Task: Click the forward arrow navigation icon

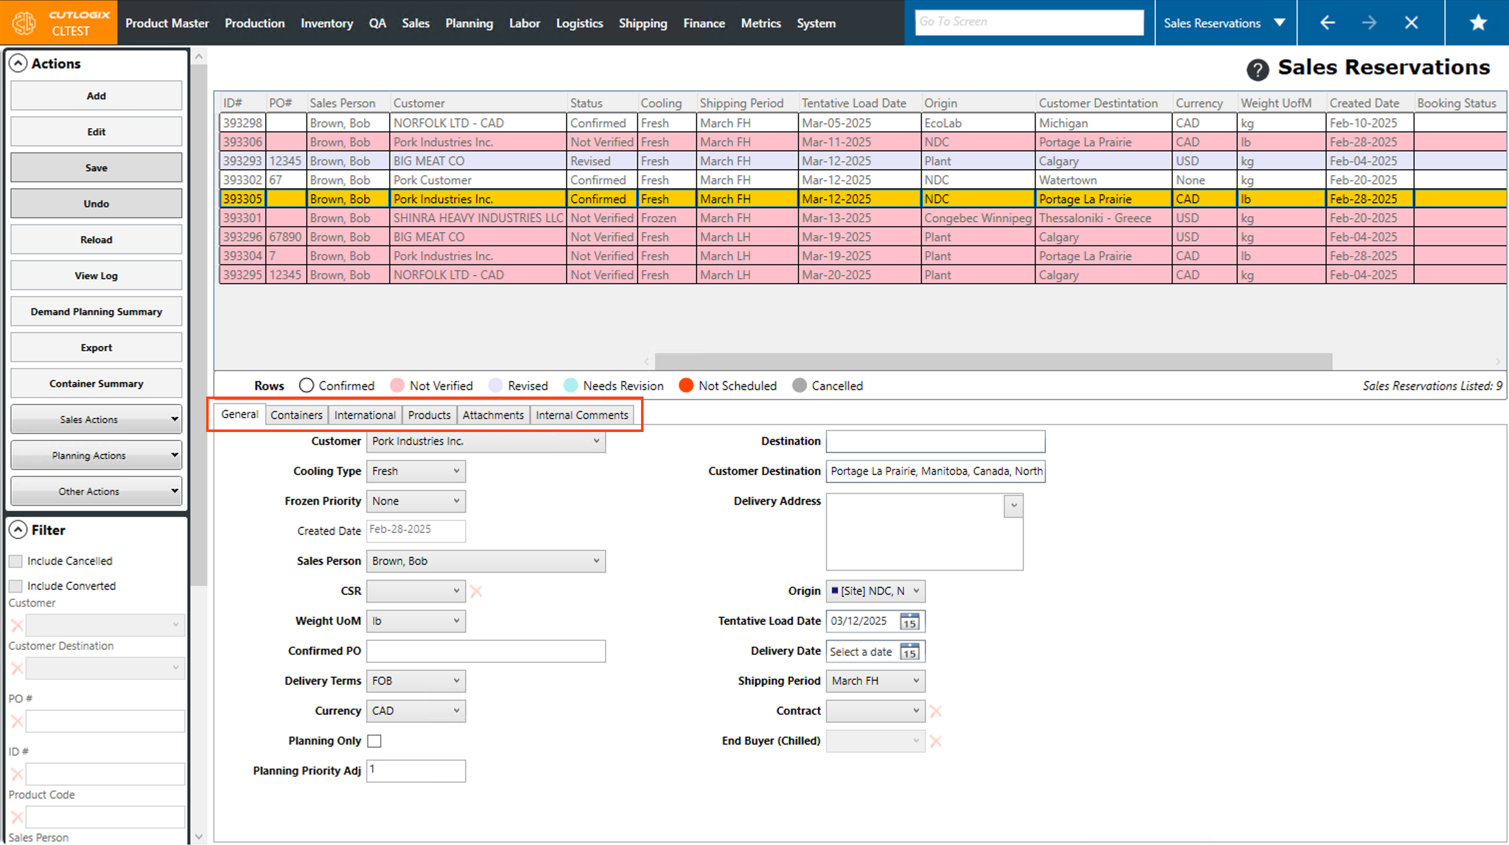Action: point(1369,22)
